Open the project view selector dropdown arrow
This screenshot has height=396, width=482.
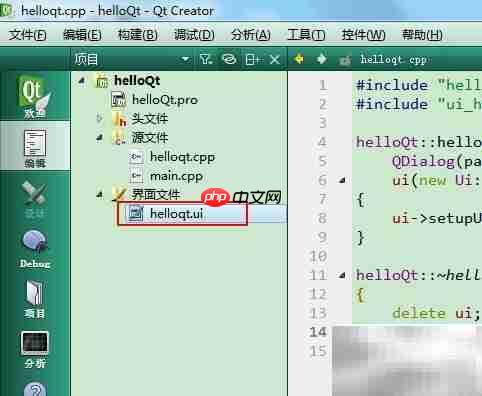pyautogui.click(x=185, y=59)
